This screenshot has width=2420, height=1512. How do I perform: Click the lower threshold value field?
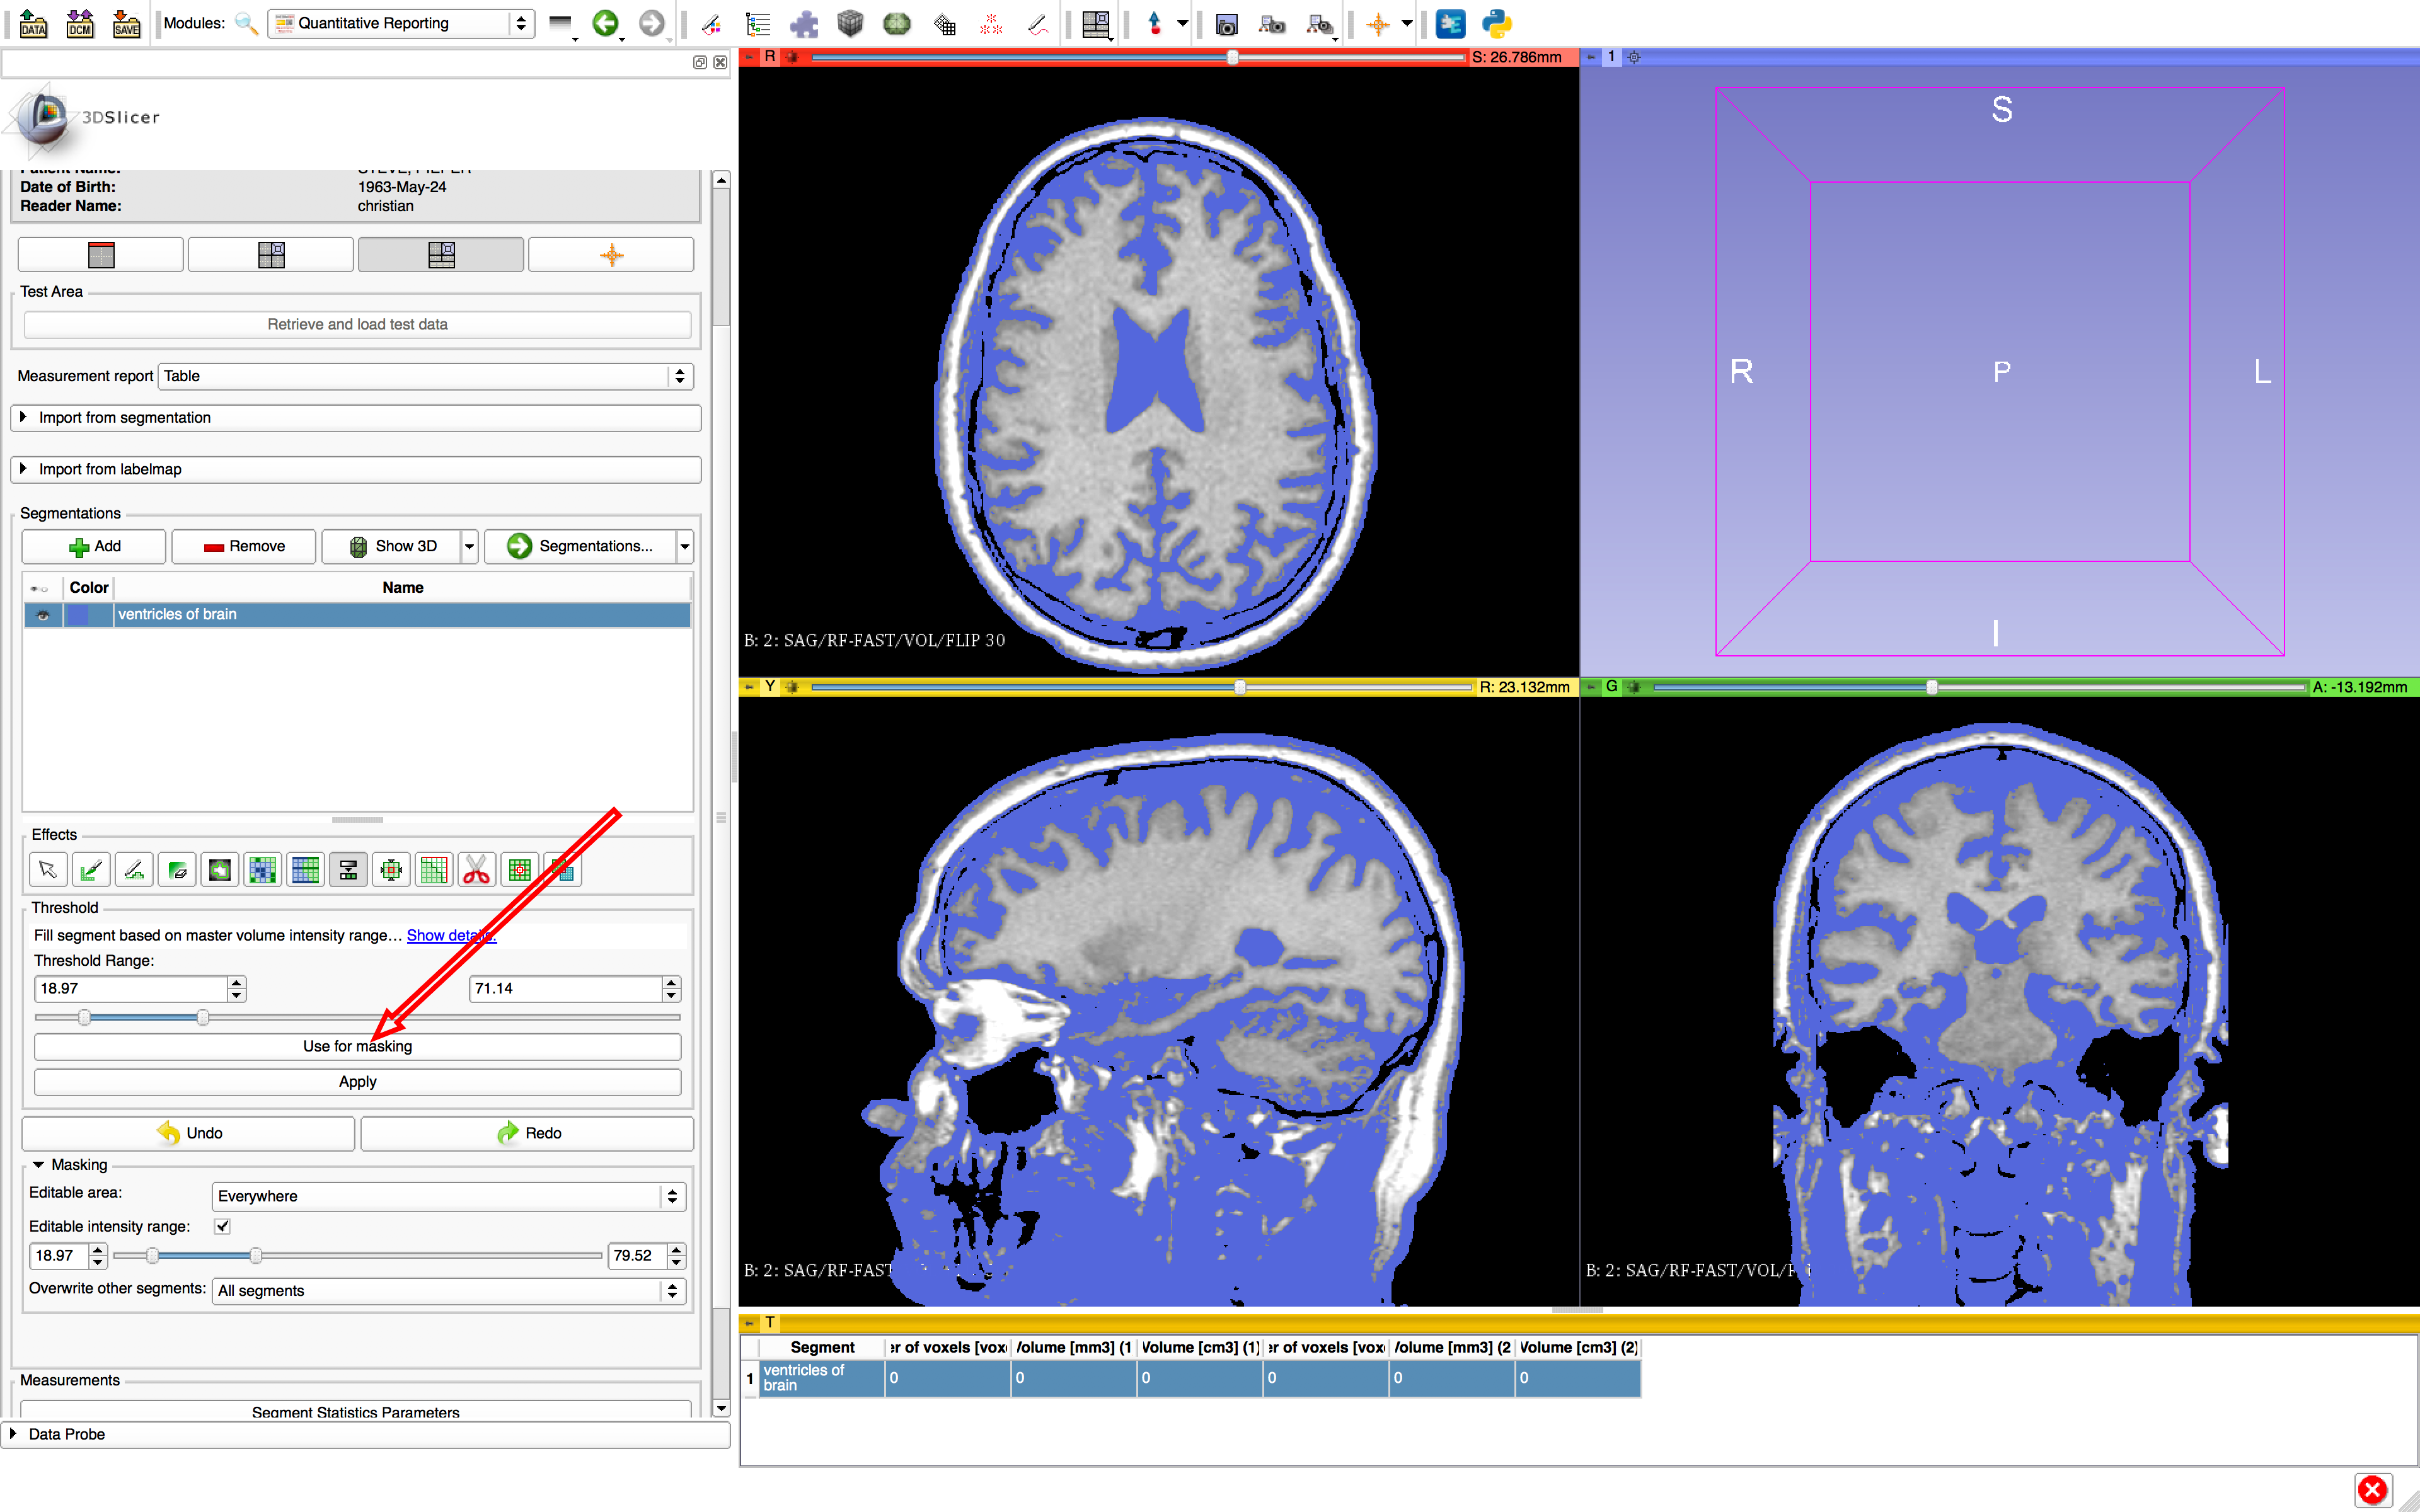130,988
